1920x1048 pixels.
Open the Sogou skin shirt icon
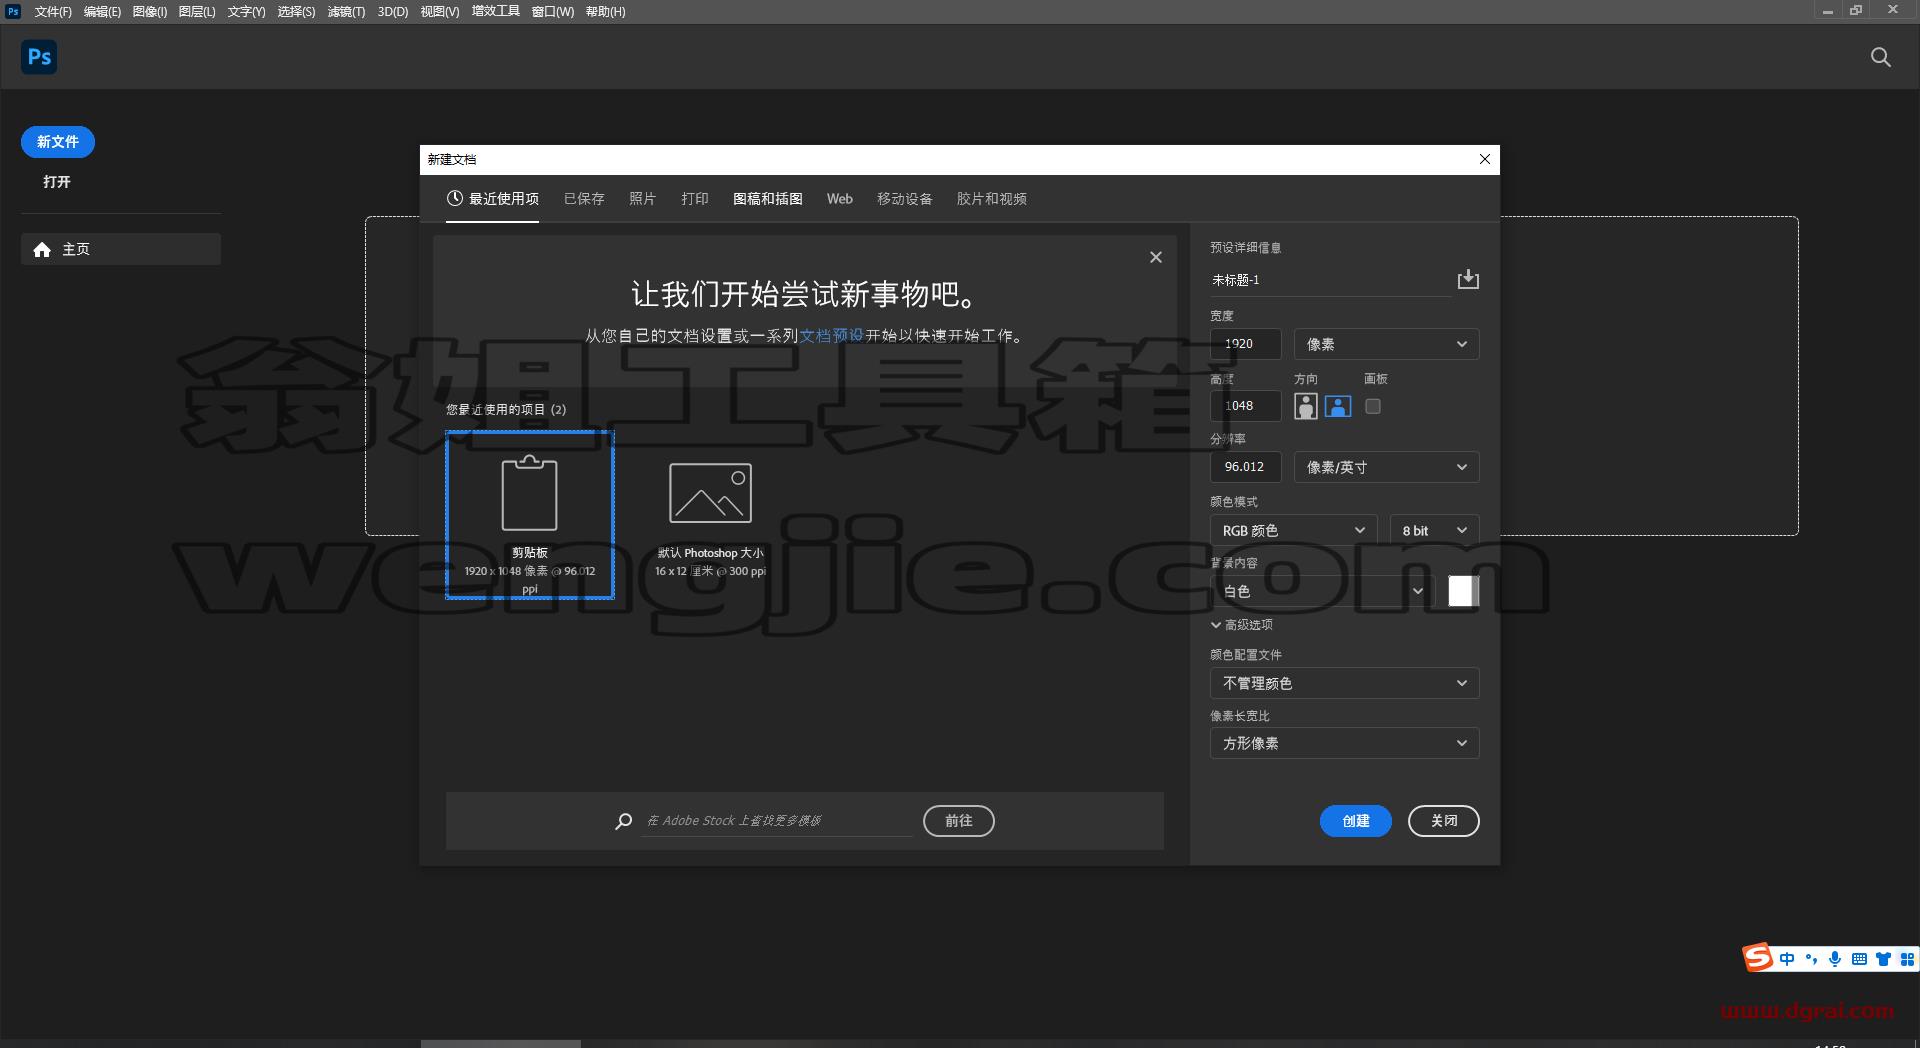click(x=1883, y=959)
